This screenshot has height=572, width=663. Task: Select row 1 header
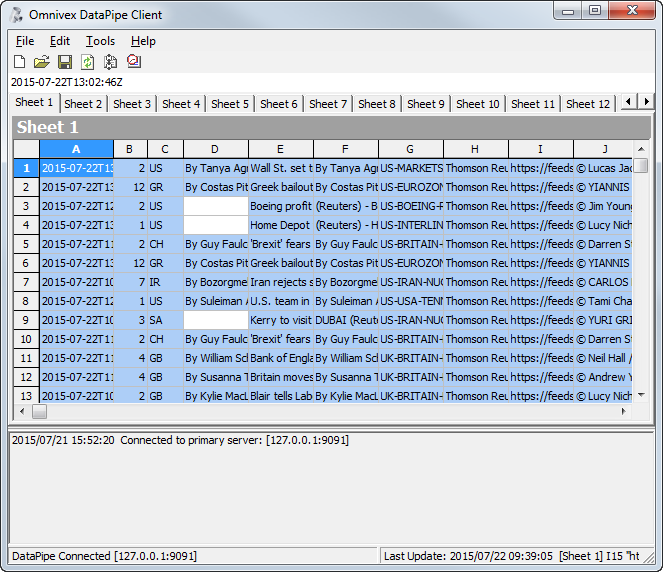(x=26, y=168)
